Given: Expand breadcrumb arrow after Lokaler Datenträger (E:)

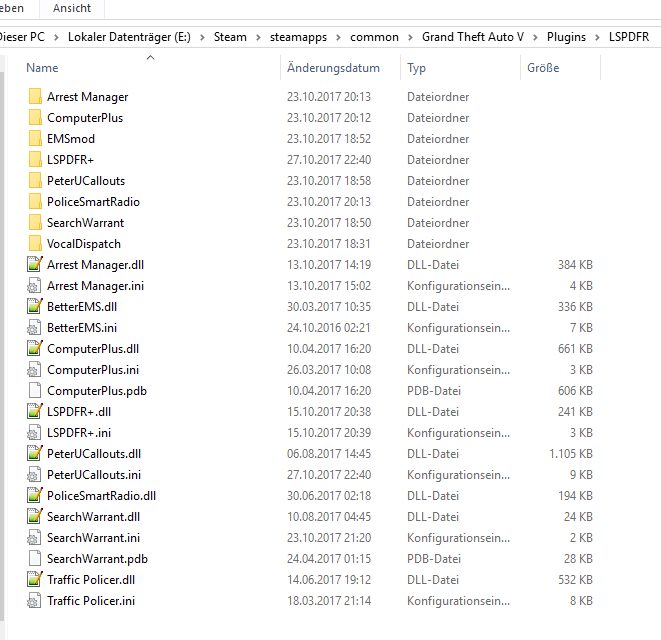Looking at the screenshot, I should [x=202, y=37].
